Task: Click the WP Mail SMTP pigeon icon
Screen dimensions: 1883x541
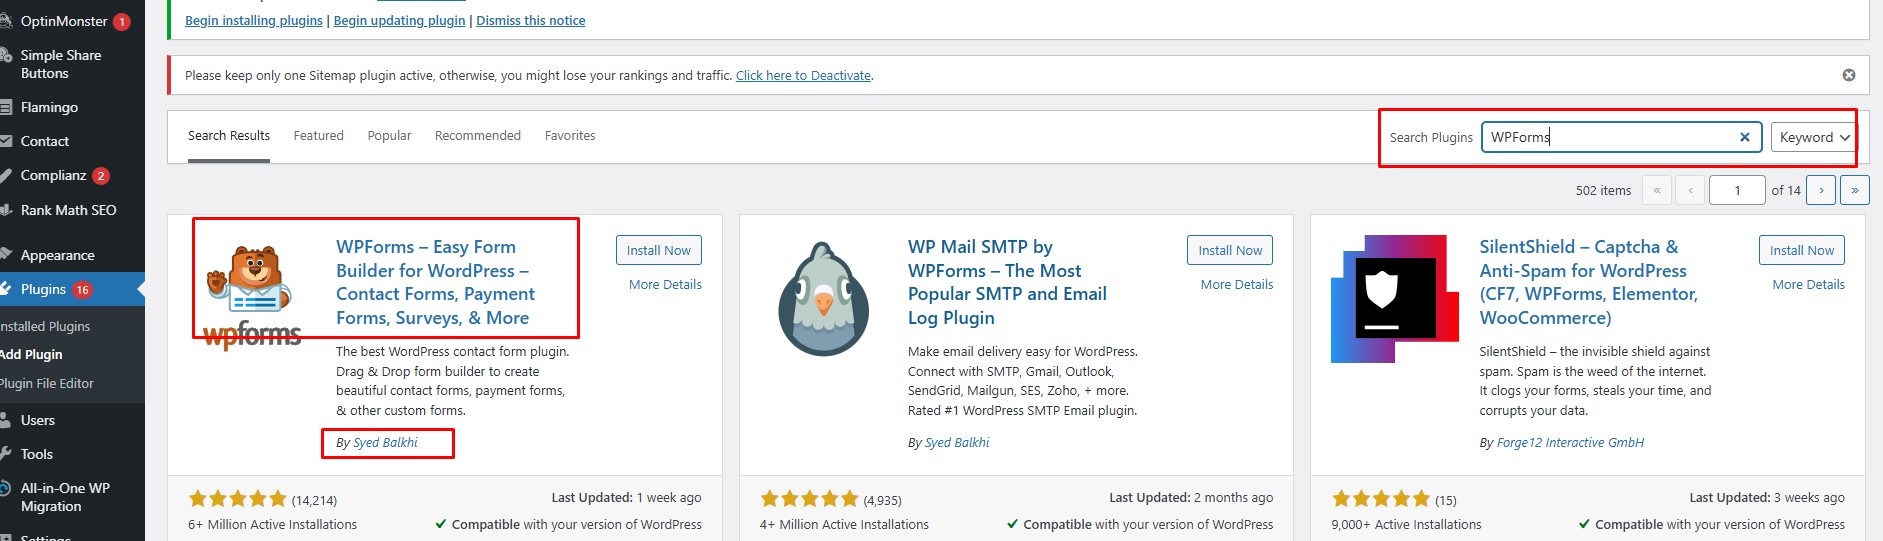Action: tap(824, 298)
